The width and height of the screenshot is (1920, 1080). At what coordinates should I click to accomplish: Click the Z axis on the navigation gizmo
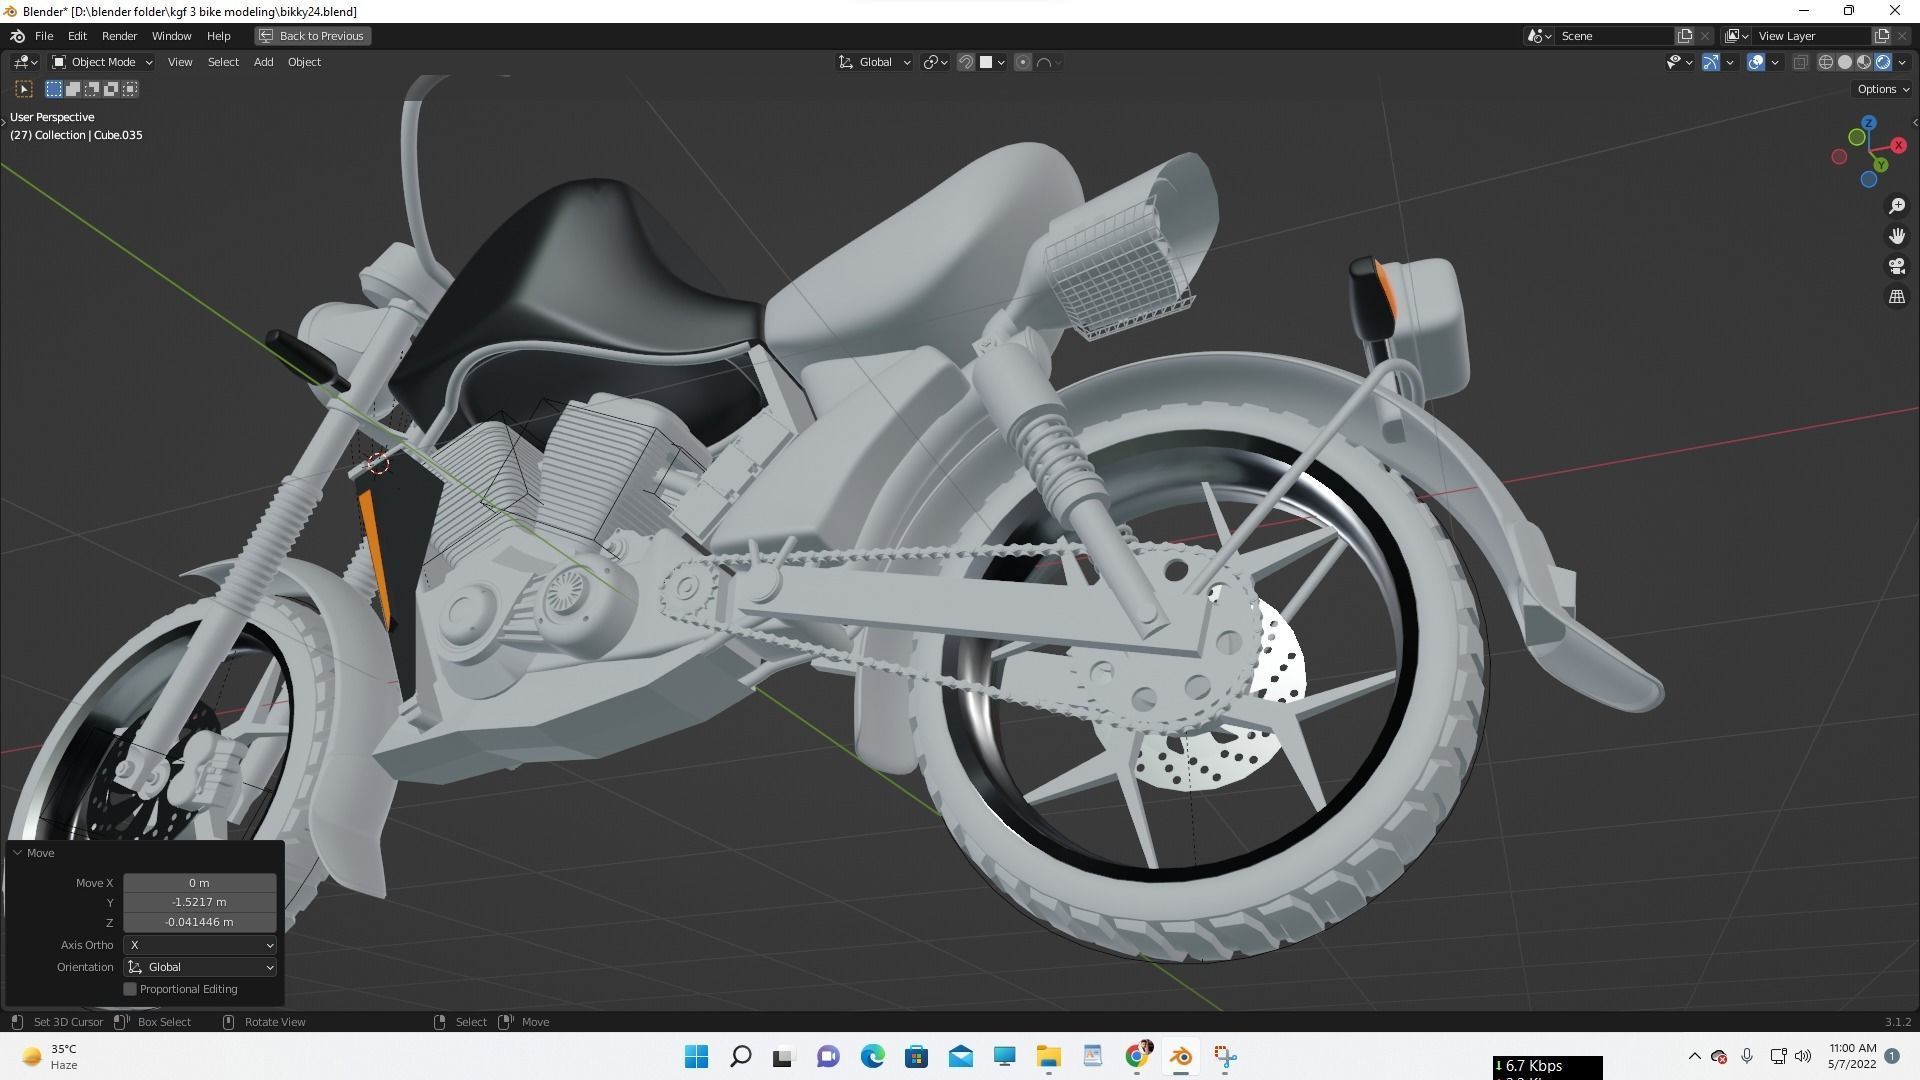pos(1868,122)
